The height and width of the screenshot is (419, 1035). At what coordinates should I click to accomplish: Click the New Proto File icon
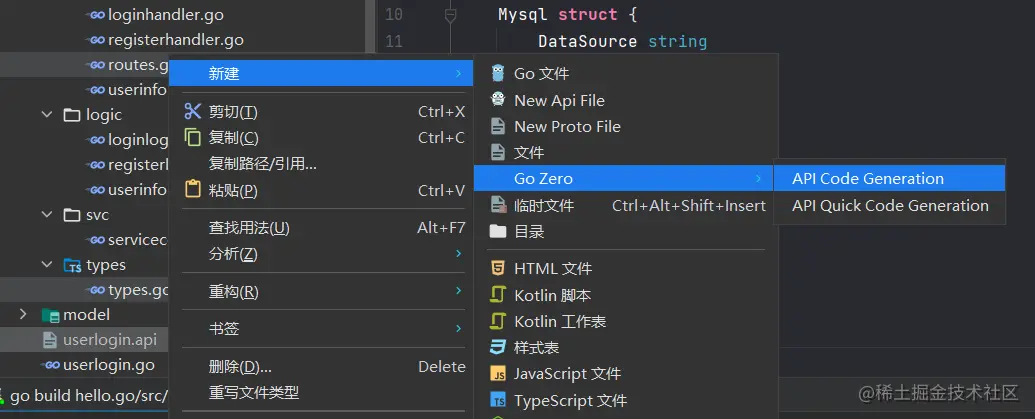point(498,126)
